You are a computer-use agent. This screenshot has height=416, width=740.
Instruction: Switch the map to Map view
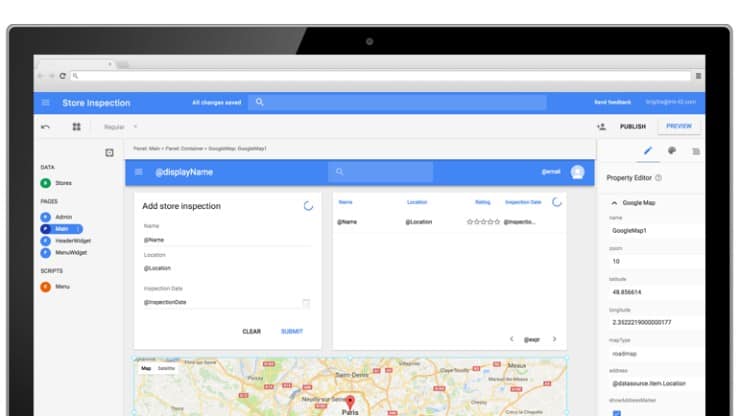146,368
